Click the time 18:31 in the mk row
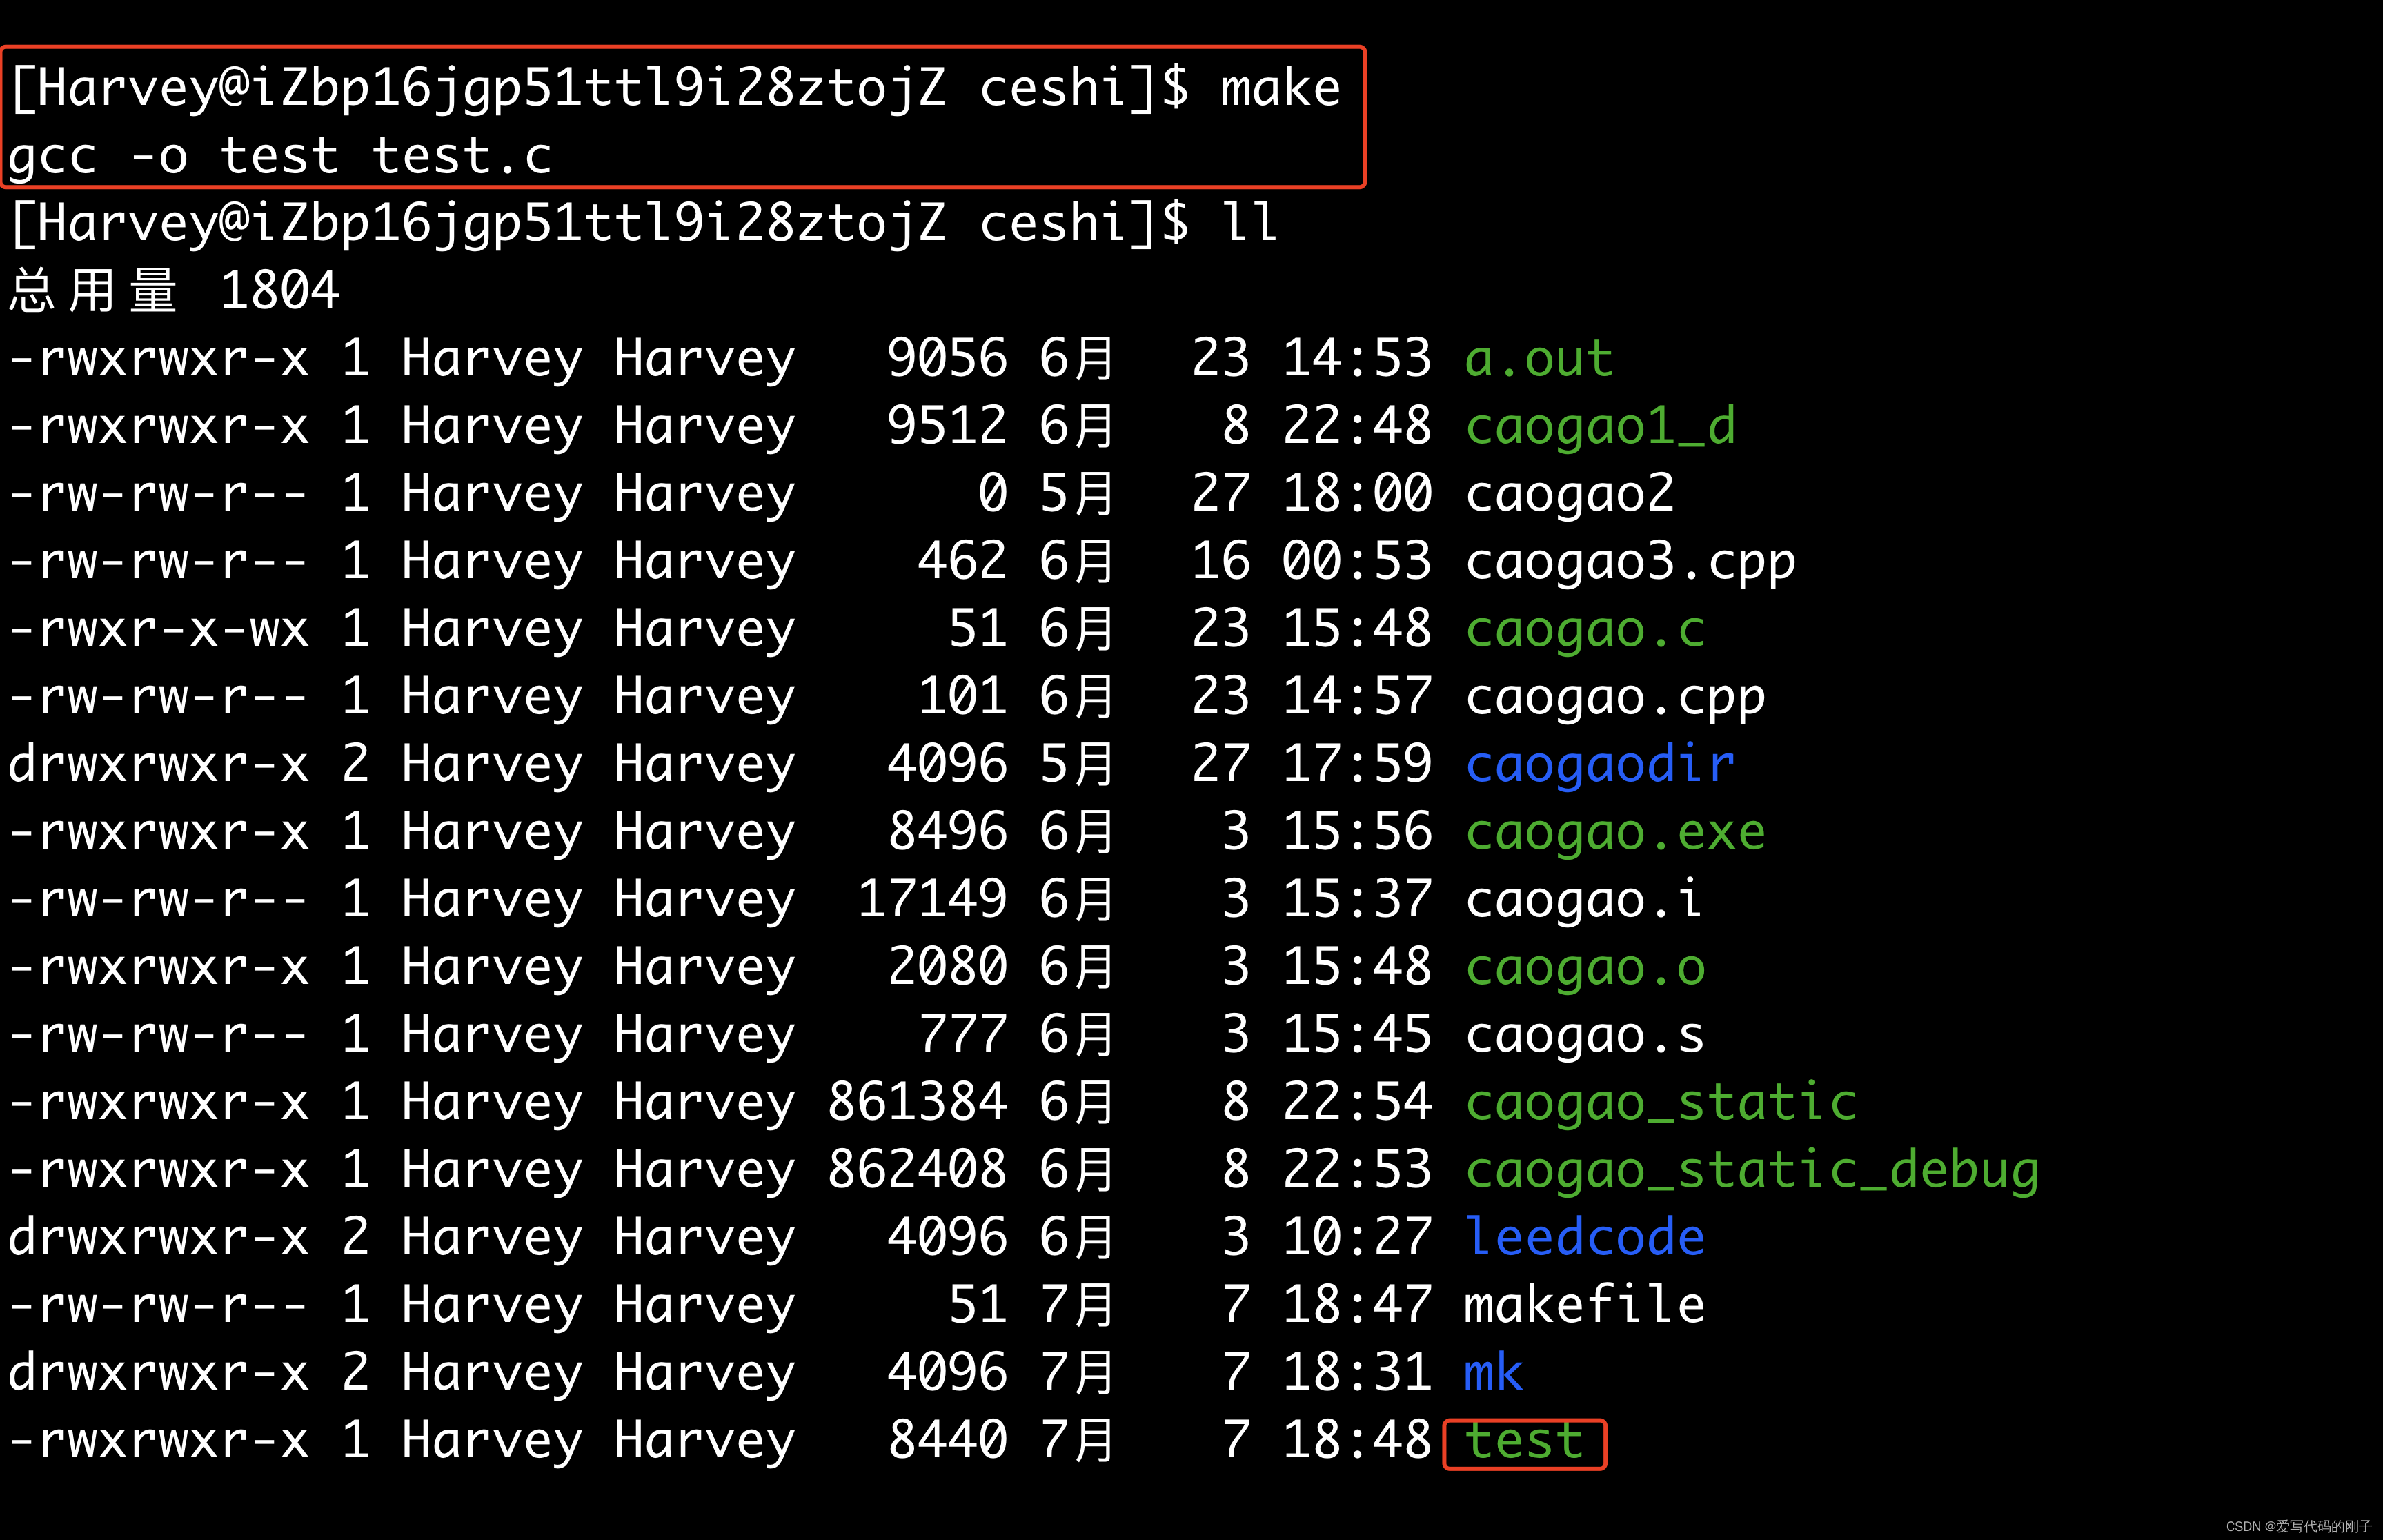 pyautogui.click(x=1357, y=1373)
